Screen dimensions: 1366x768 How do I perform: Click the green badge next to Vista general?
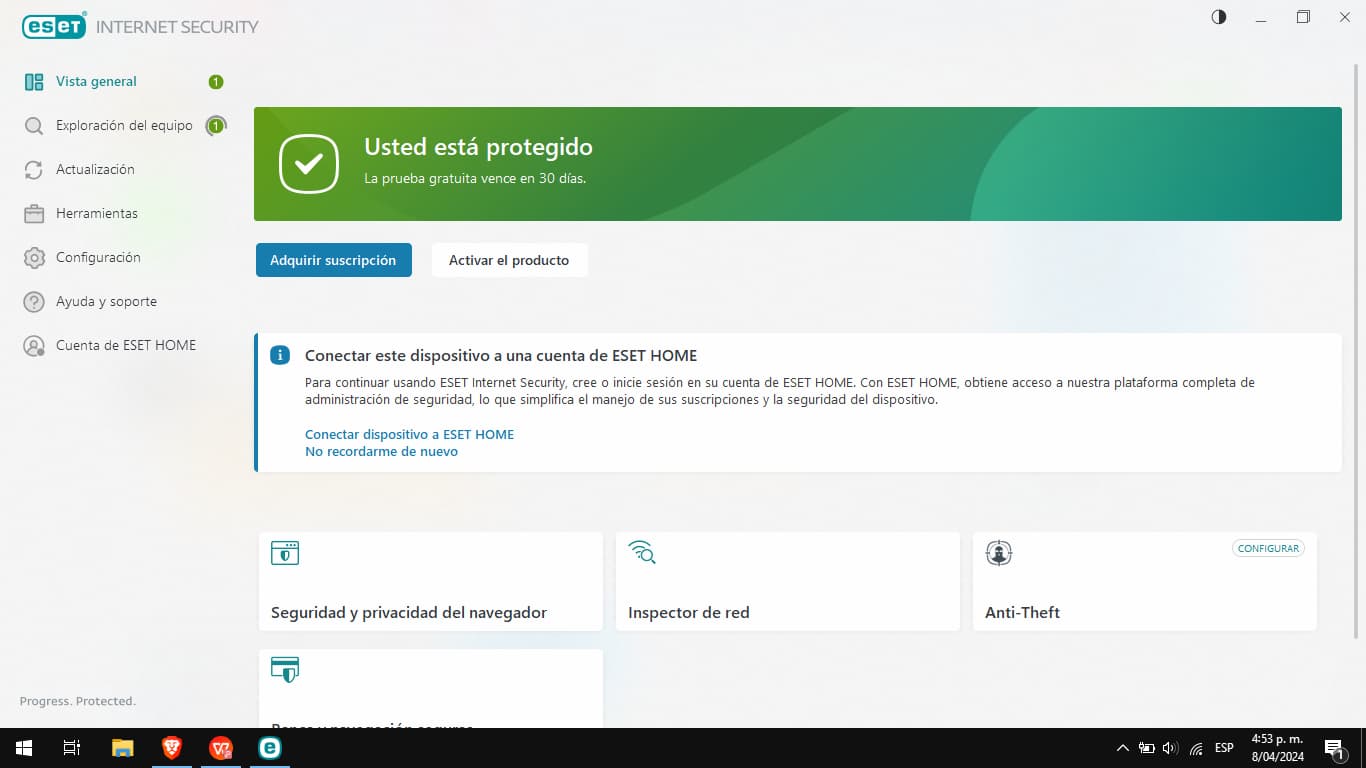[x=216, y=82]
